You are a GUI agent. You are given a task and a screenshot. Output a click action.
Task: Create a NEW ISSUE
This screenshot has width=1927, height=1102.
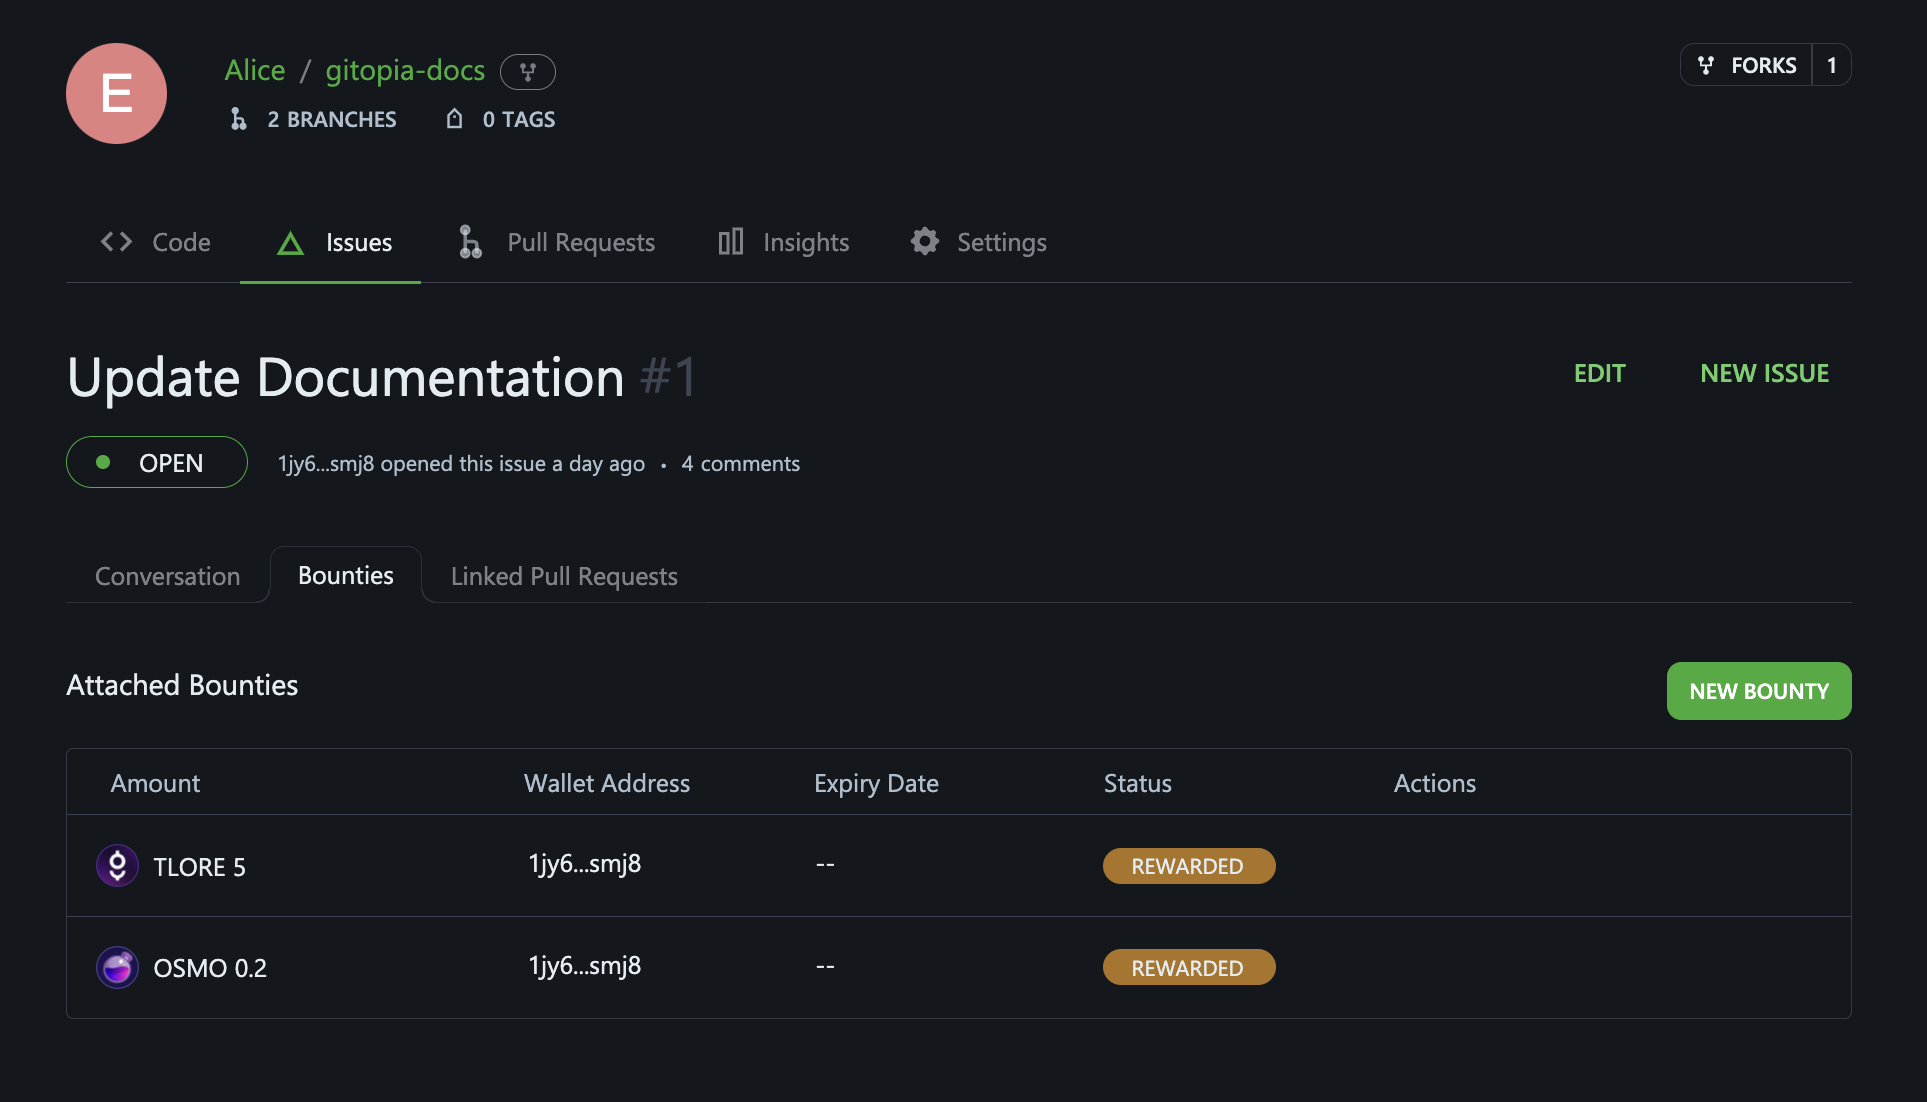click(1764, 373)
